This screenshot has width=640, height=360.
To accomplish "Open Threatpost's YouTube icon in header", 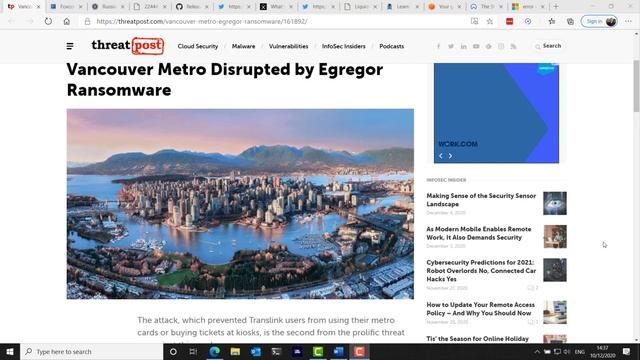I will pos(476,47).
